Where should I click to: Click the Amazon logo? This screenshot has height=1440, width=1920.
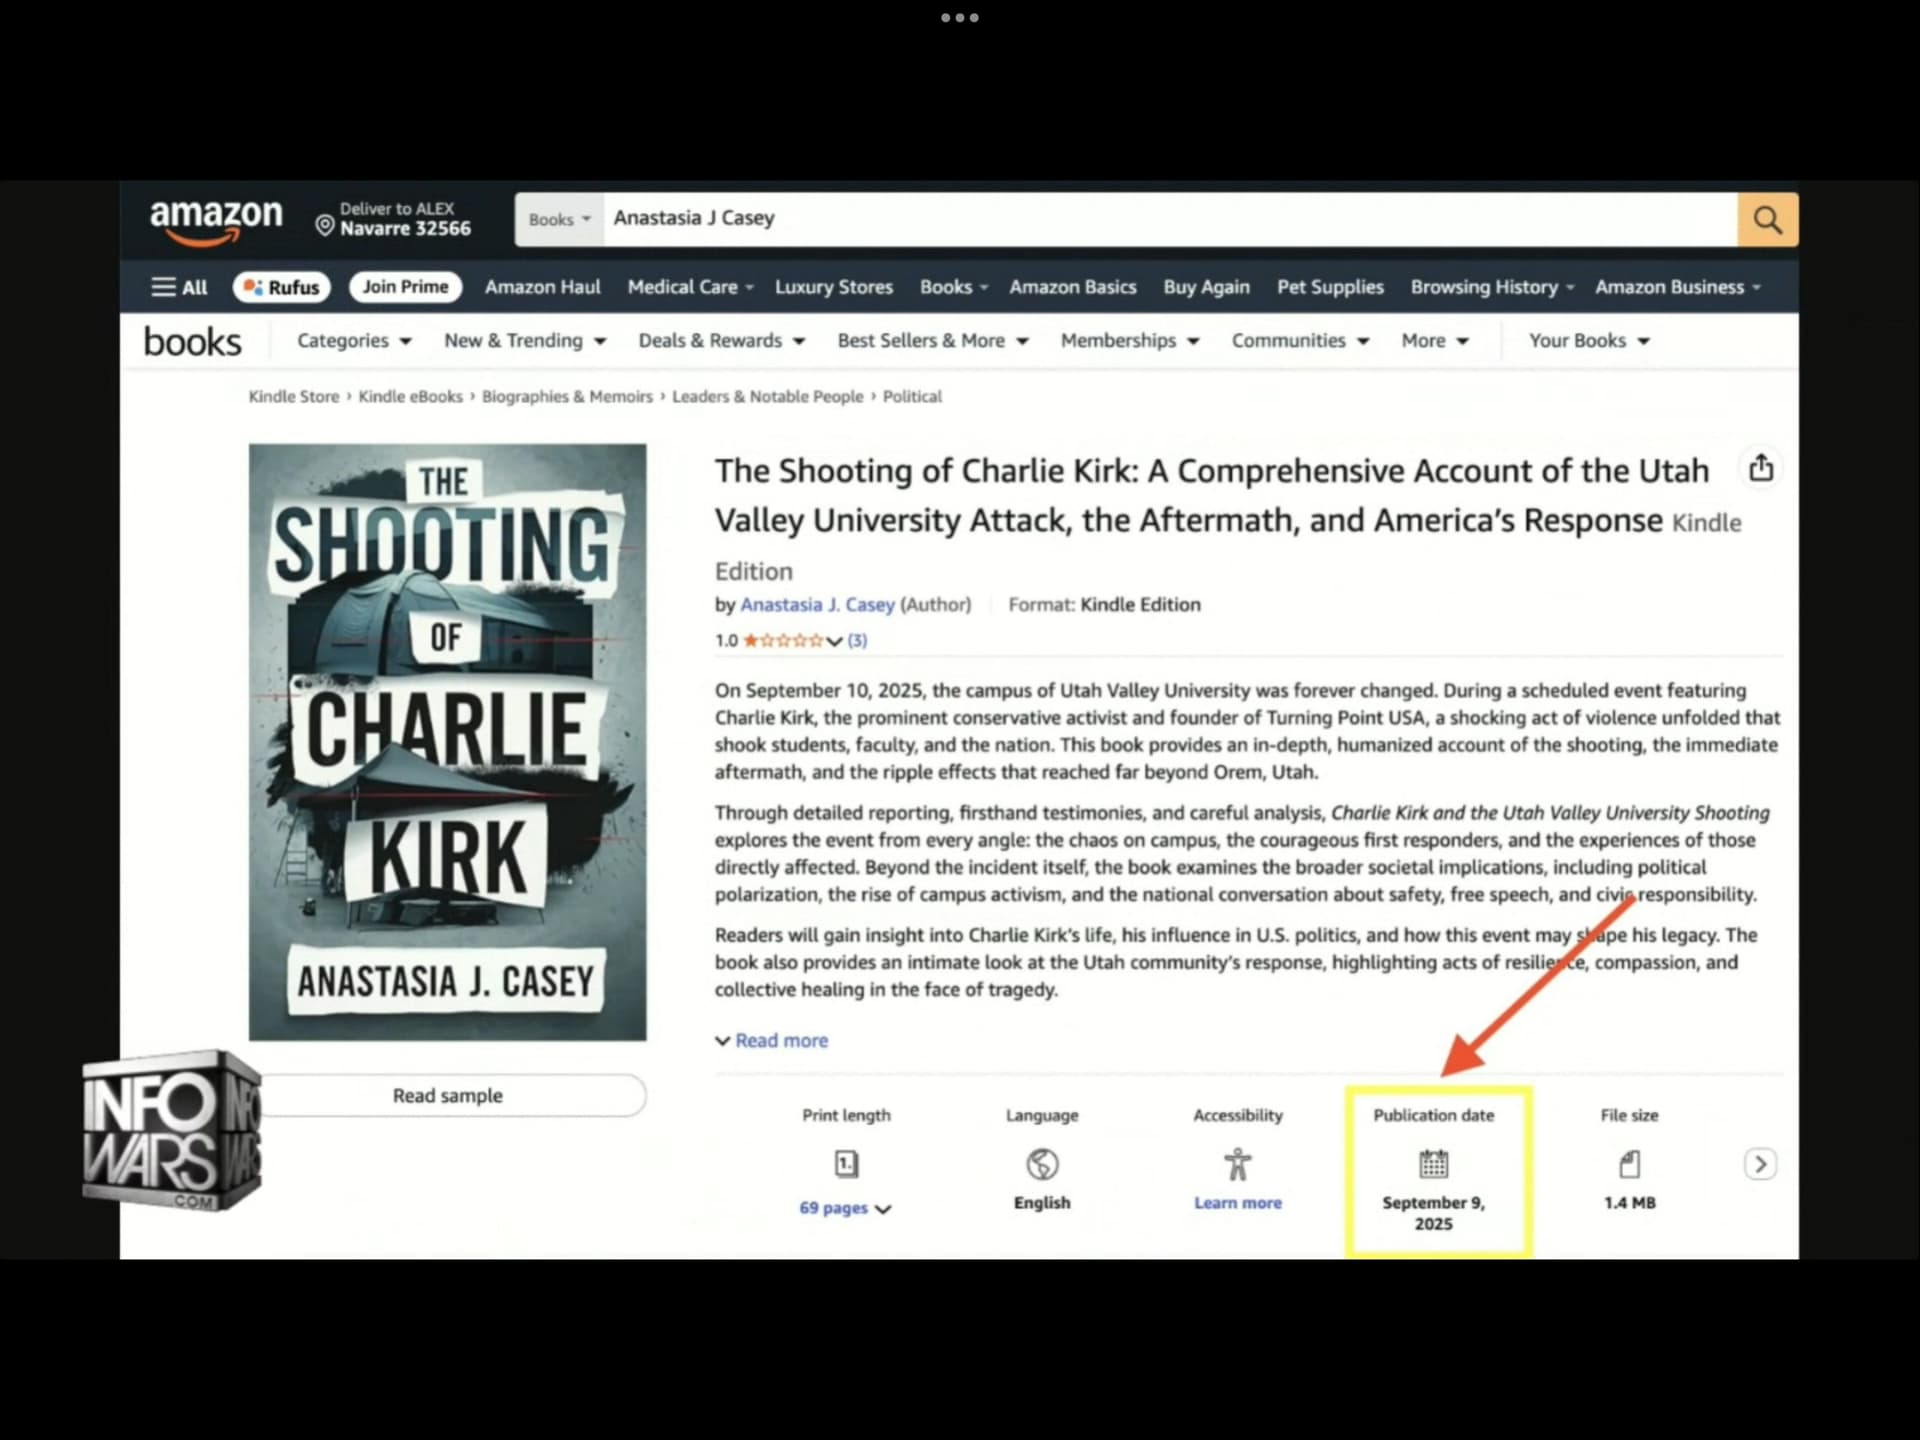216,220
